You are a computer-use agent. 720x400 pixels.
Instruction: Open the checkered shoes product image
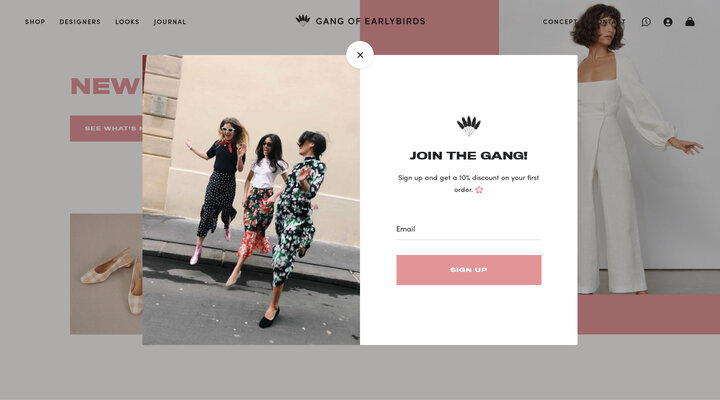[107, 274]
